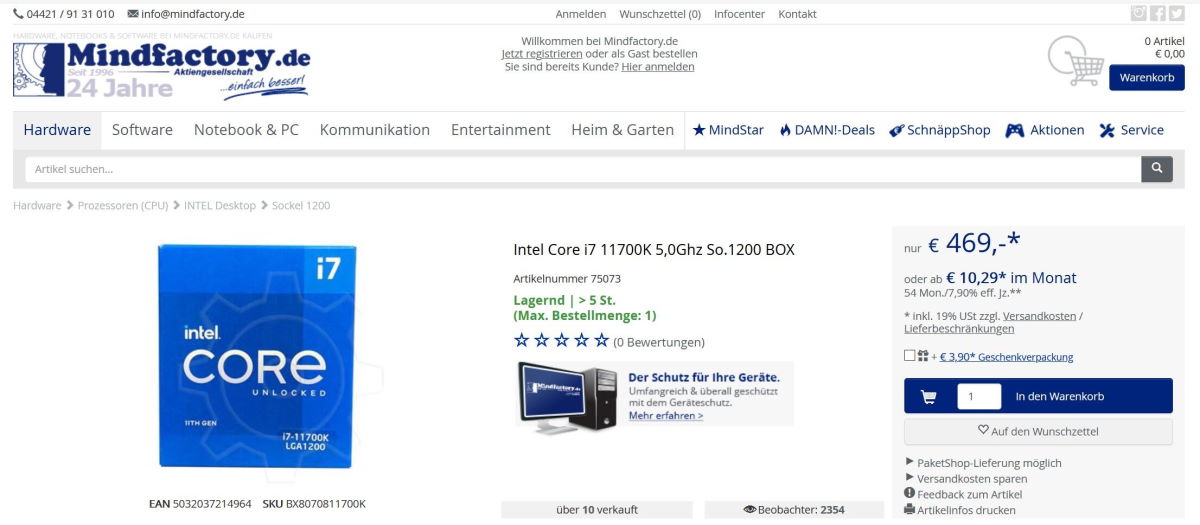Open DAMN!-Deals with flame icon
Viewport: 1200px width, 525px height.
tap(827, 130)
